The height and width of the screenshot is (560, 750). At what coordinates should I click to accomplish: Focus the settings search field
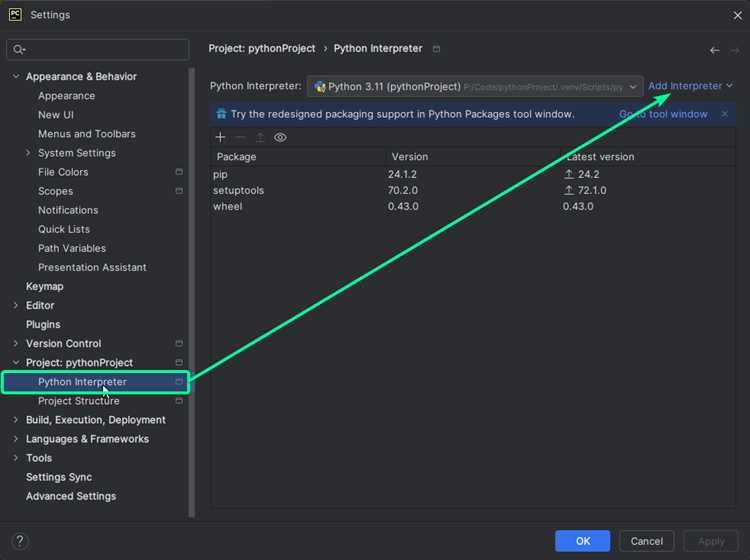[x=98, y=49]
